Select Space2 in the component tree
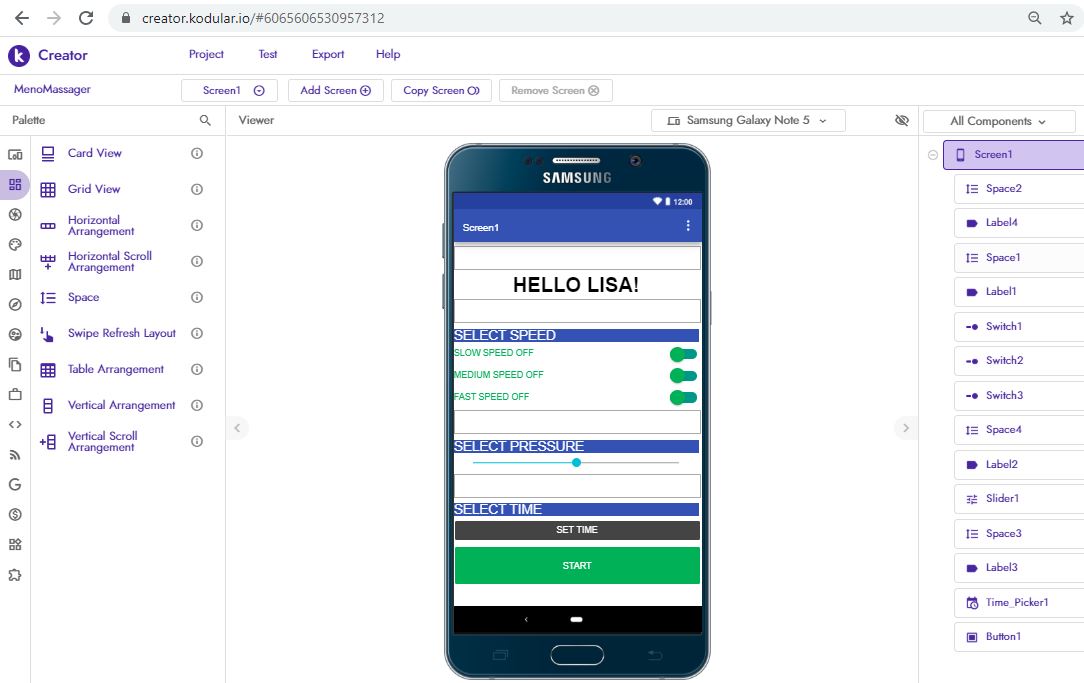 (1019, 189)
